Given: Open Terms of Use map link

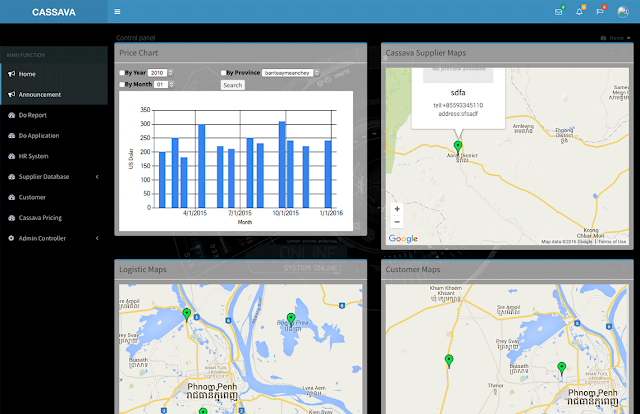Looking at the screenshot, I should (x=612, y=242).
